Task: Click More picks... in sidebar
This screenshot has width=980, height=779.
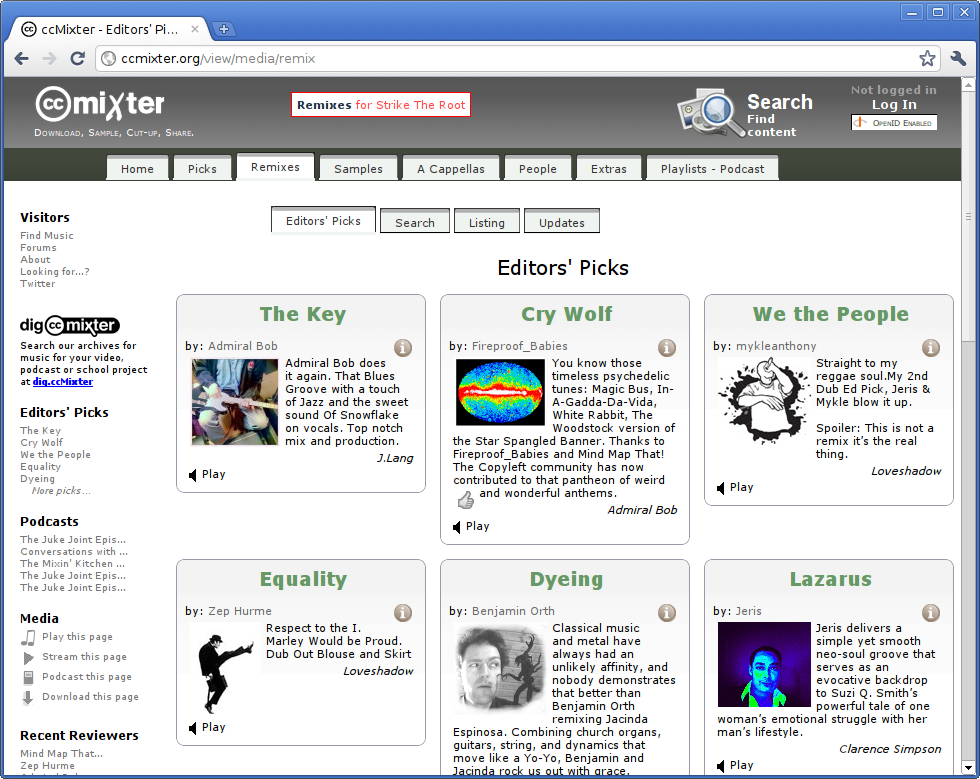Action: tap(61, 491)
